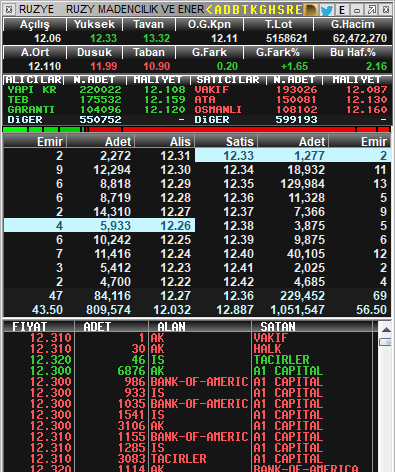Click seller OSMANLI row

pyautogui.click(x=291, y=110)
